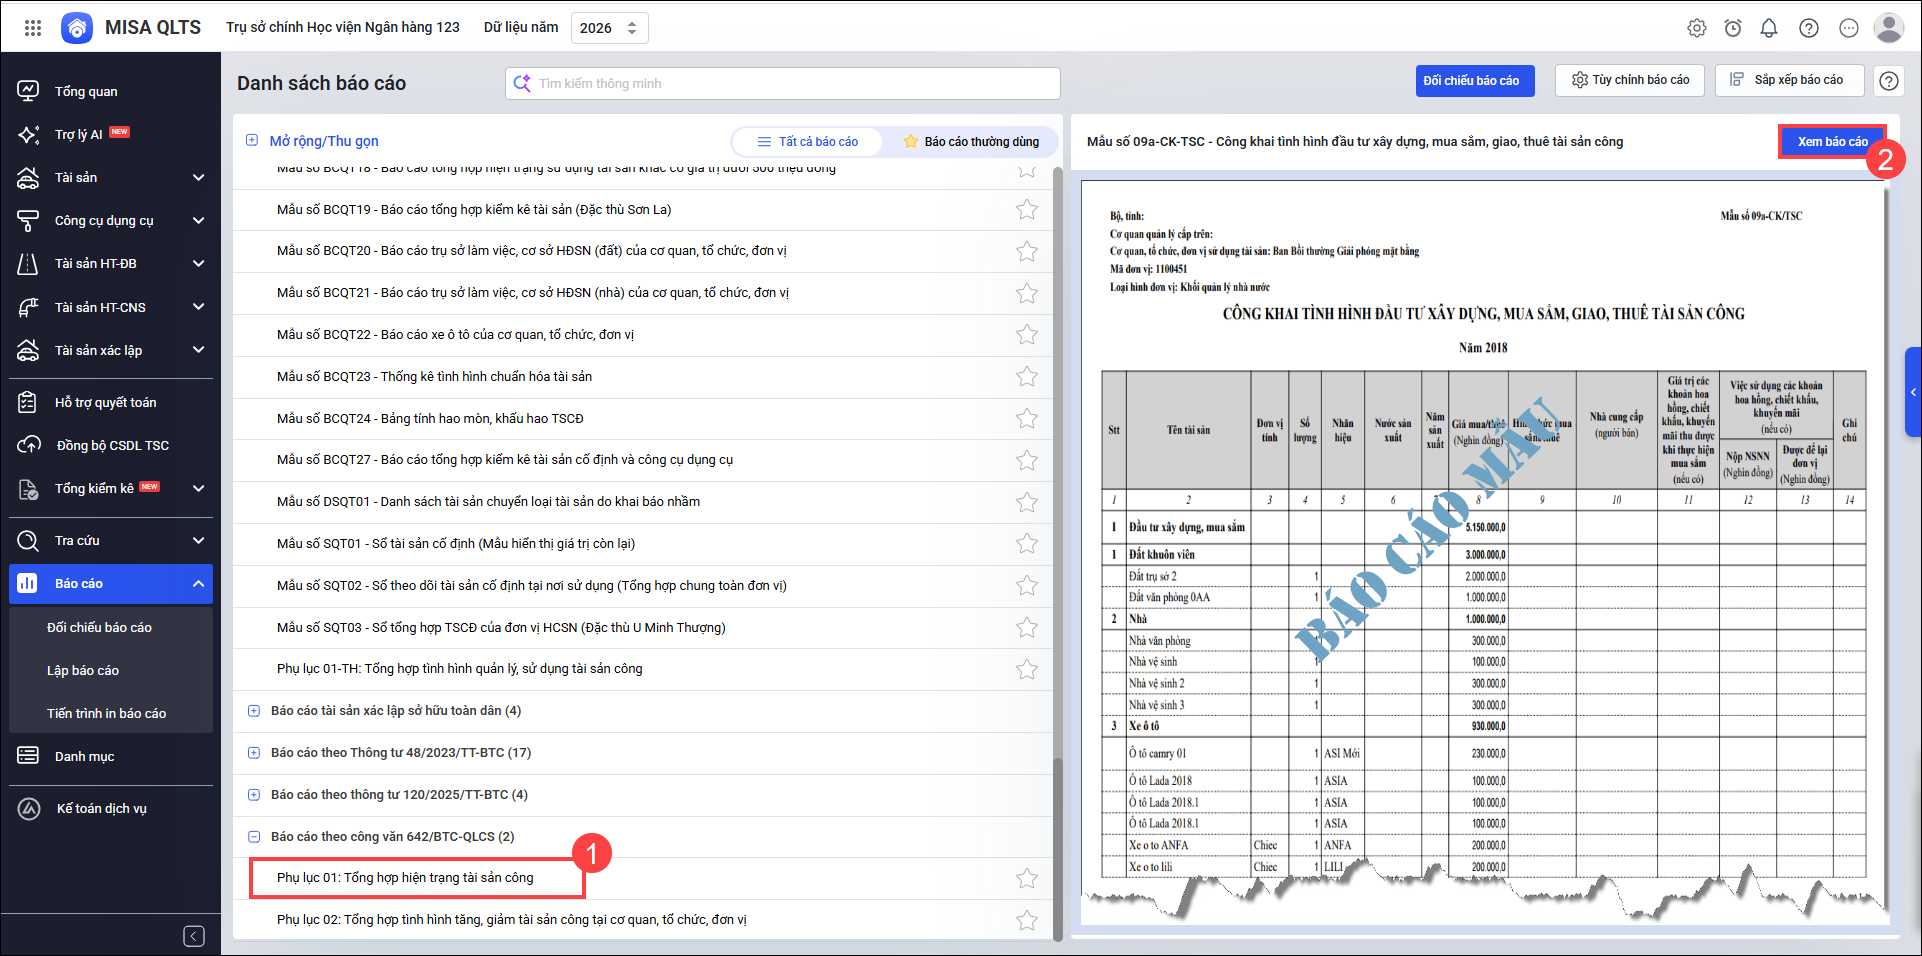
Task: Mark Mẫu số SQT01 report as frequently used
Action: [x=1026, y=544]
